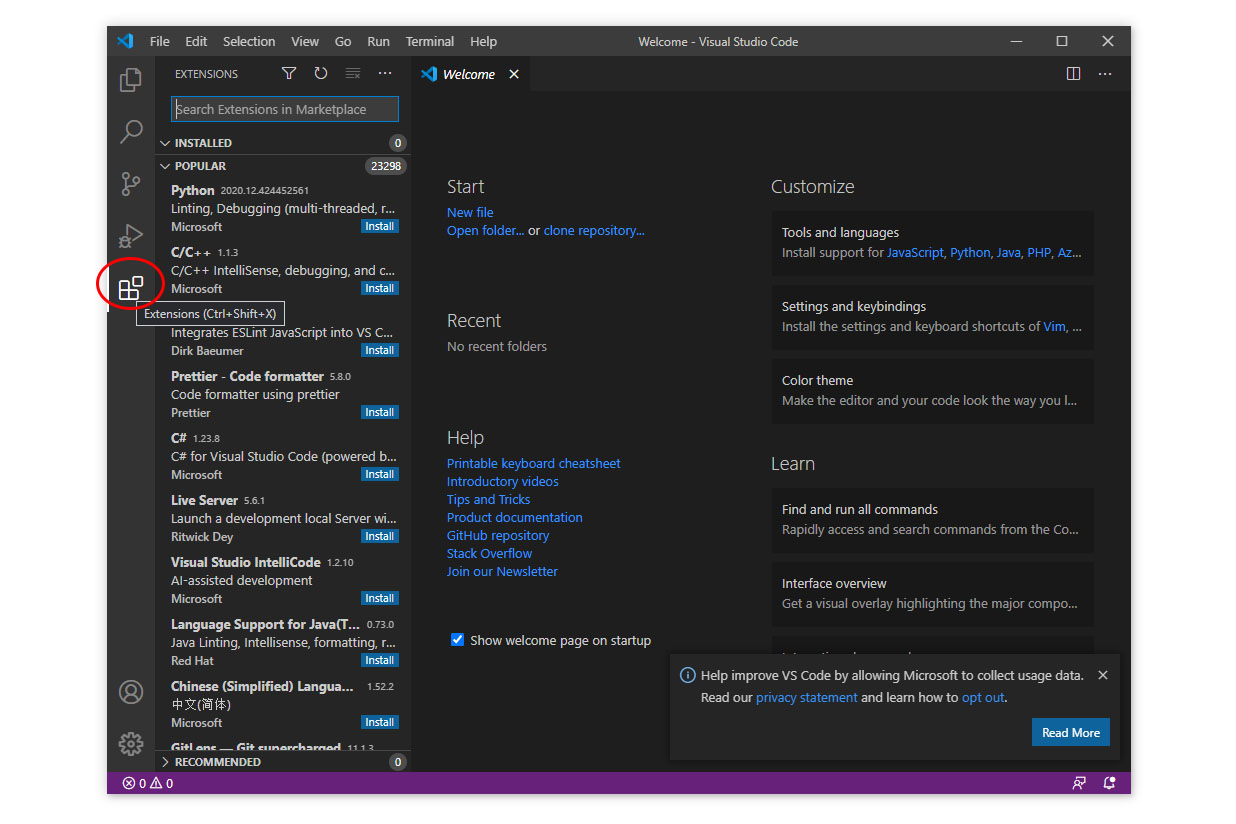Split the editor to the right
Image resolution: width=1236 pixels, height=824 pixels.
click(x=1073, y=74)
